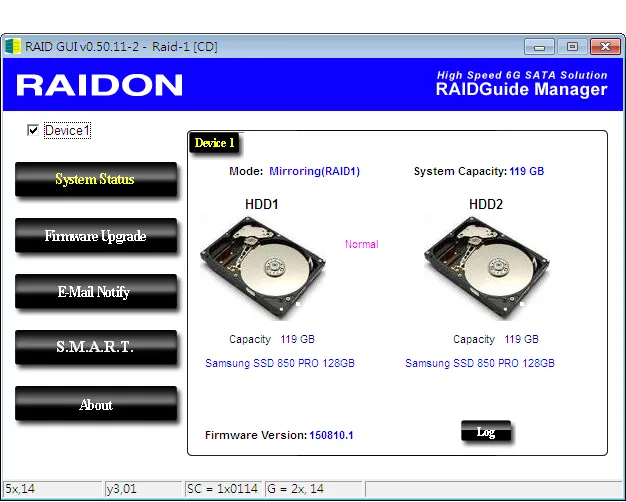Open the Firmware Upgrade section
The image size is (626, 502).
pyautogui.click(x=96, y=235)
